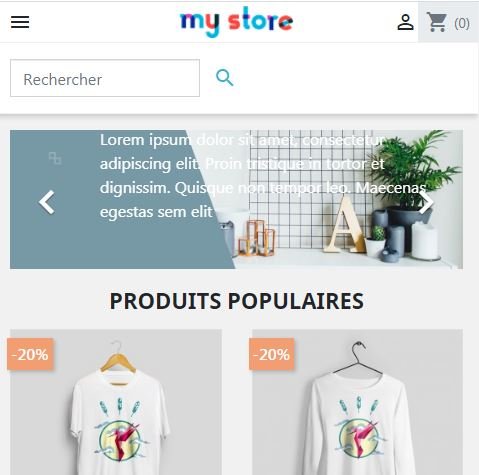
Task: Click the -20% badge on first product
Action: pyautogui.click(x=30, y=354)
